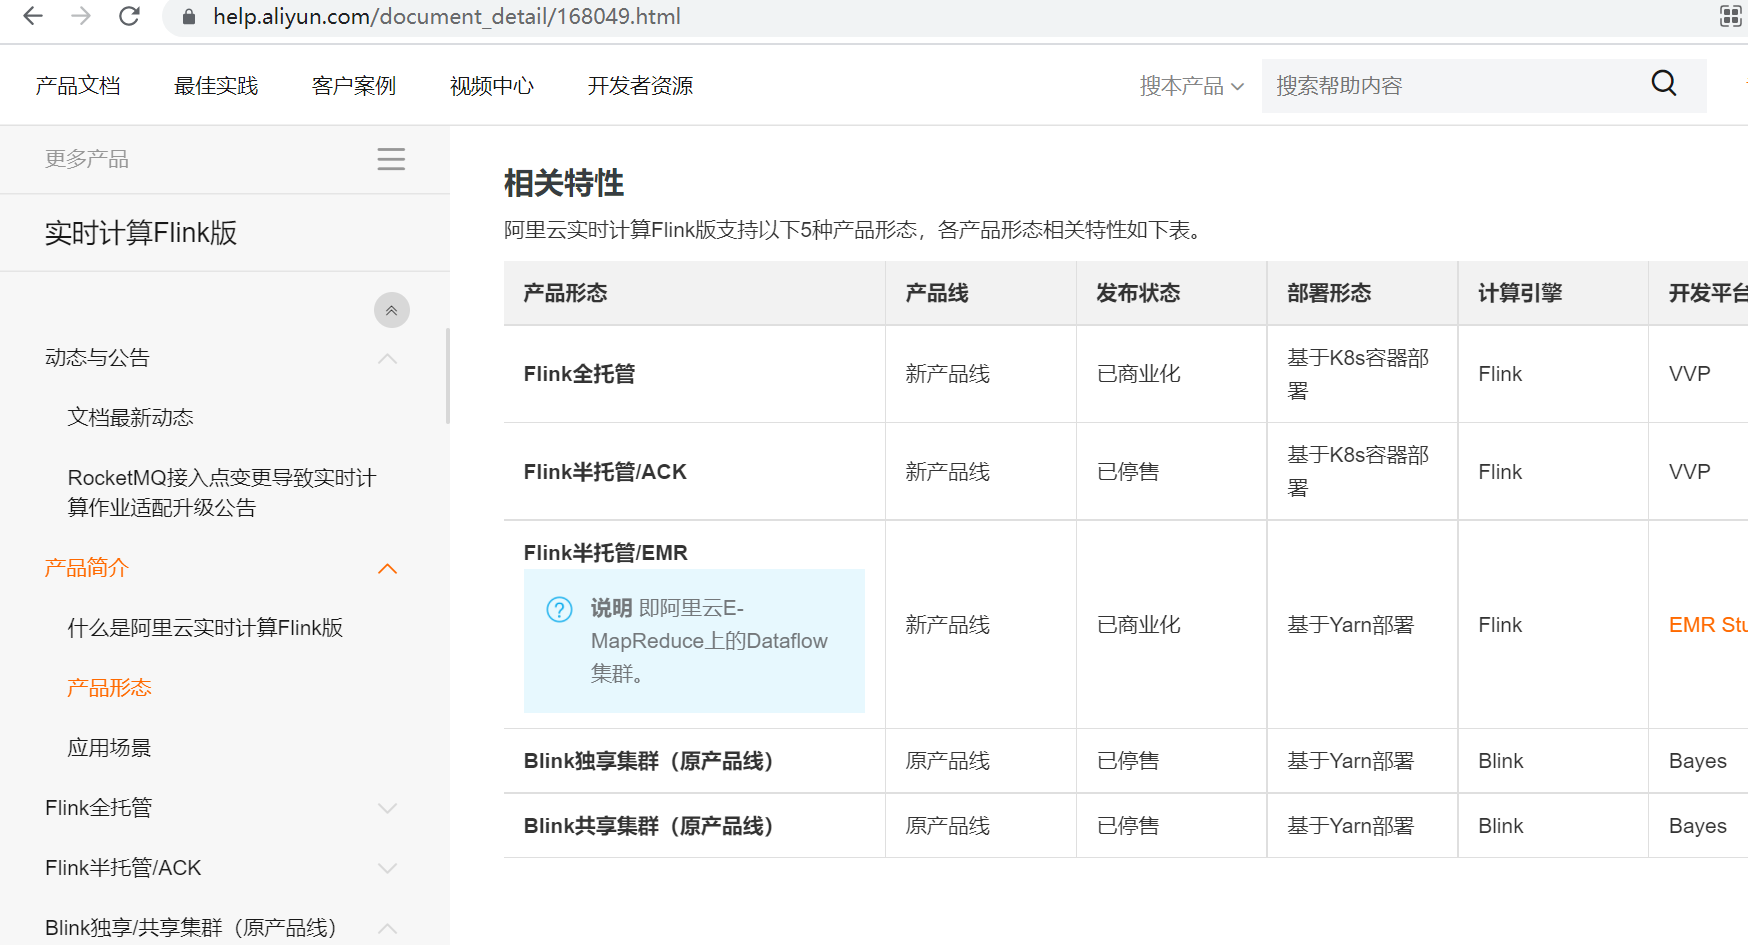Expand the Flink全托管 sidebar section
This screenshot has width=1748, height=945.
[388, 807]
